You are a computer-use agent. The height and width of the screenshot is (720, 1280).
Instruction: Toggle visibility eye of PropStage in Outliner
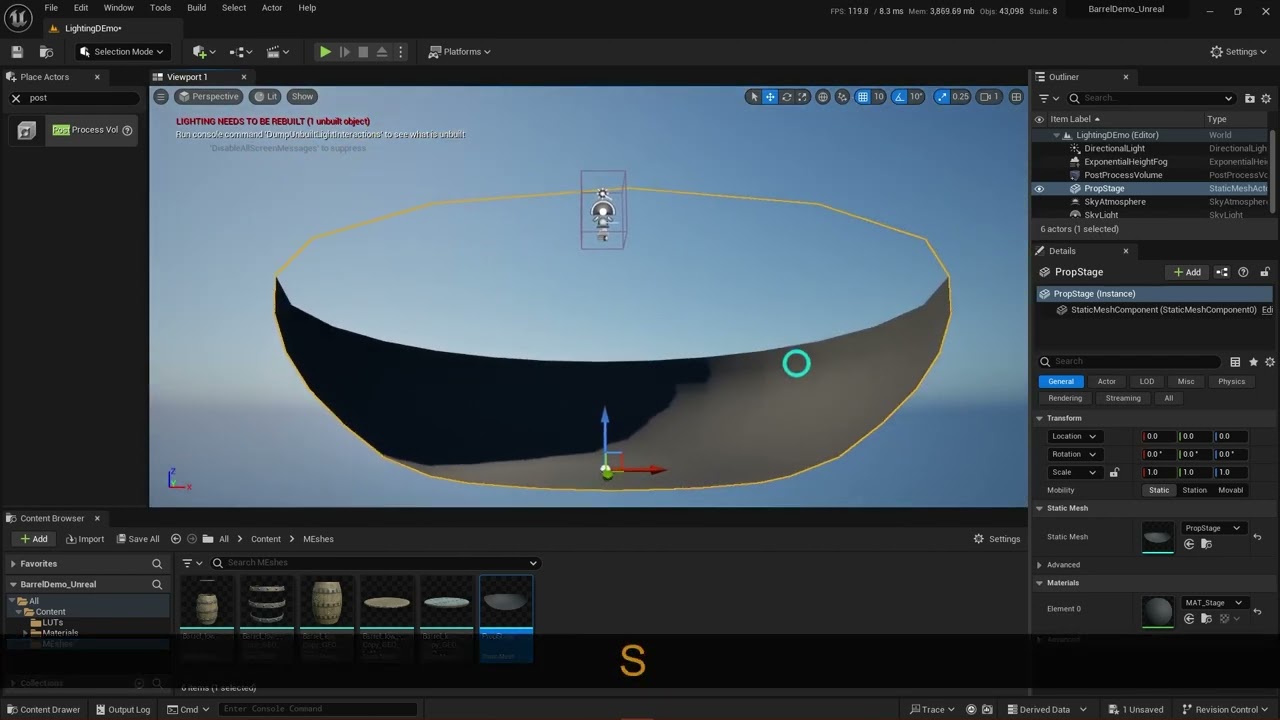coord(1039,188)
